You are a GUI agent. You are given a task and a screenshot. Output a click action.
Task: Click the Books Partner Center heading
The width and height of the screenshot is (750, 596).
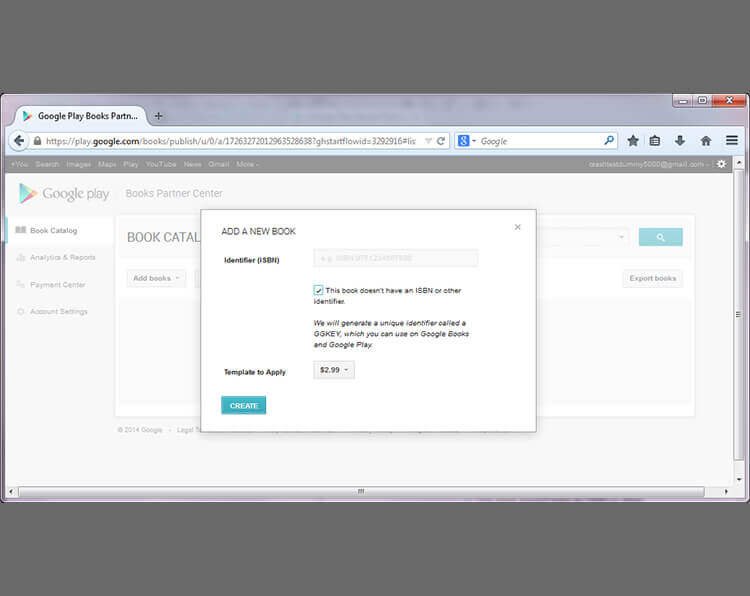(174, 193)
